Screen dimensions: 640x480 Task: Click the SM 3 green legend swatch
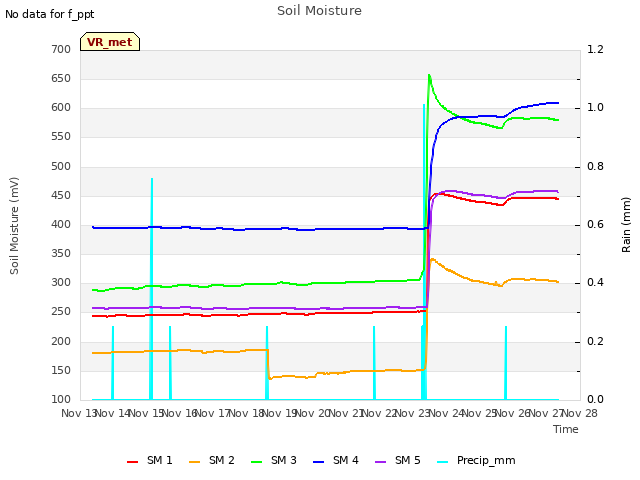257,462
